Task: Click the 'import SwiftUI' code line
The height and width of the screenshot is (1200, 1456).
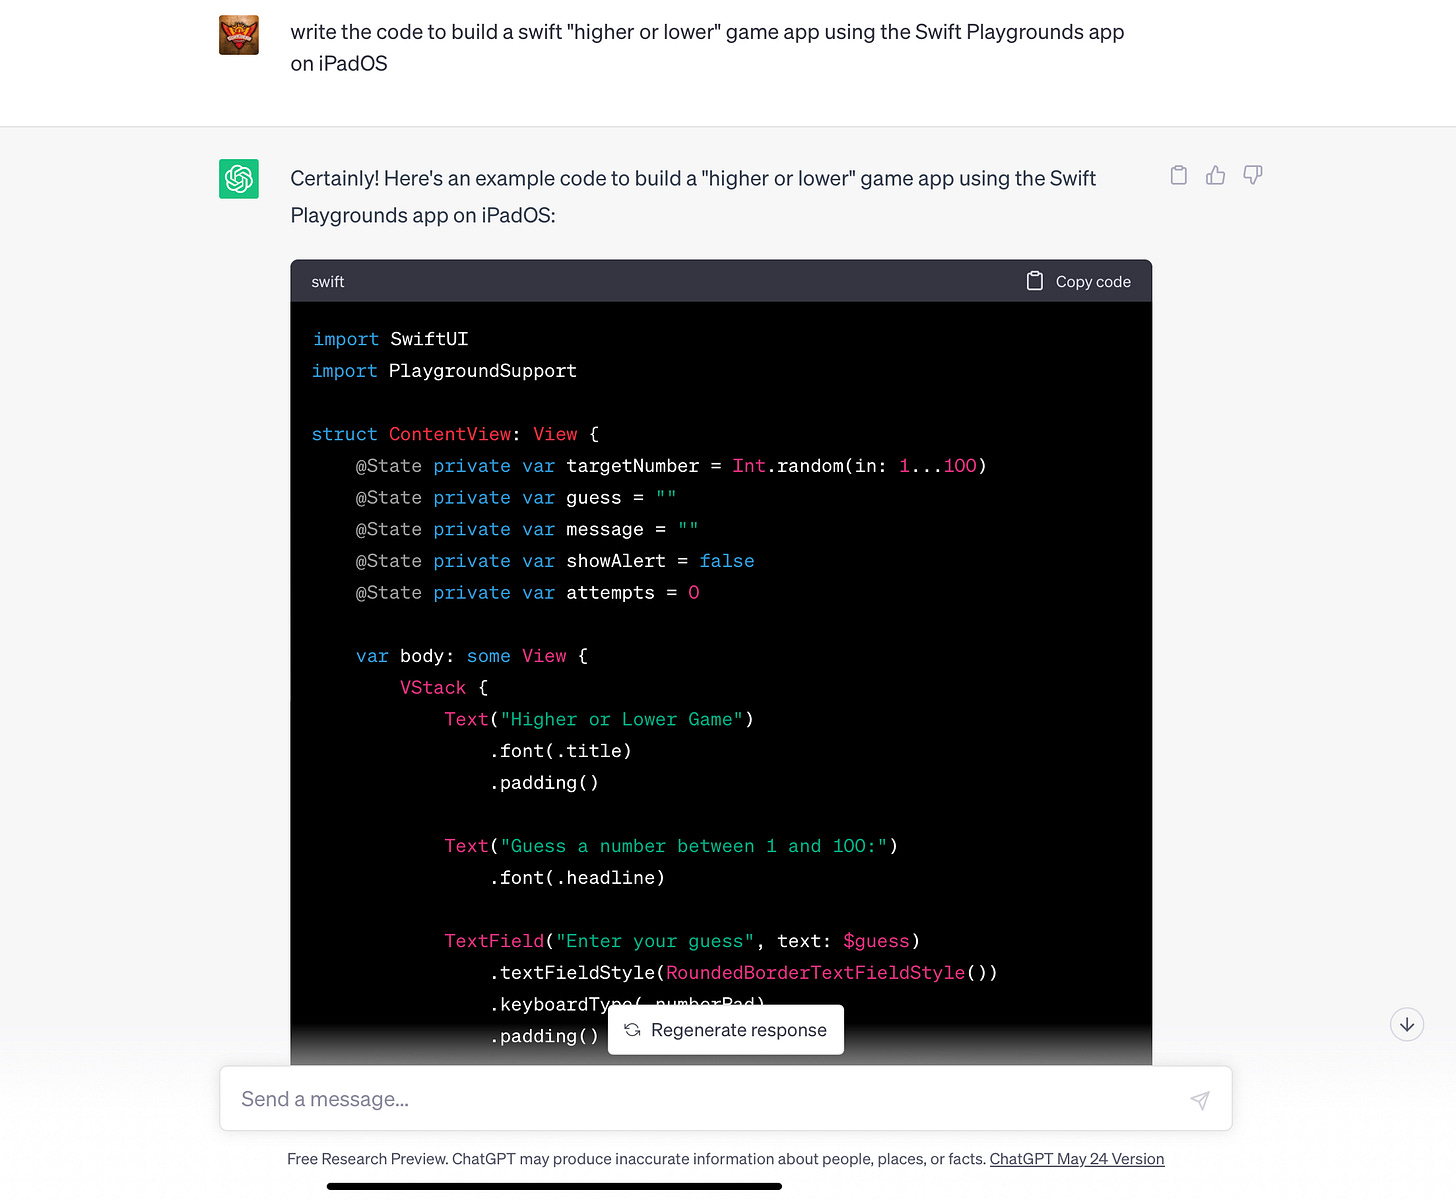Action: point(390,339)
